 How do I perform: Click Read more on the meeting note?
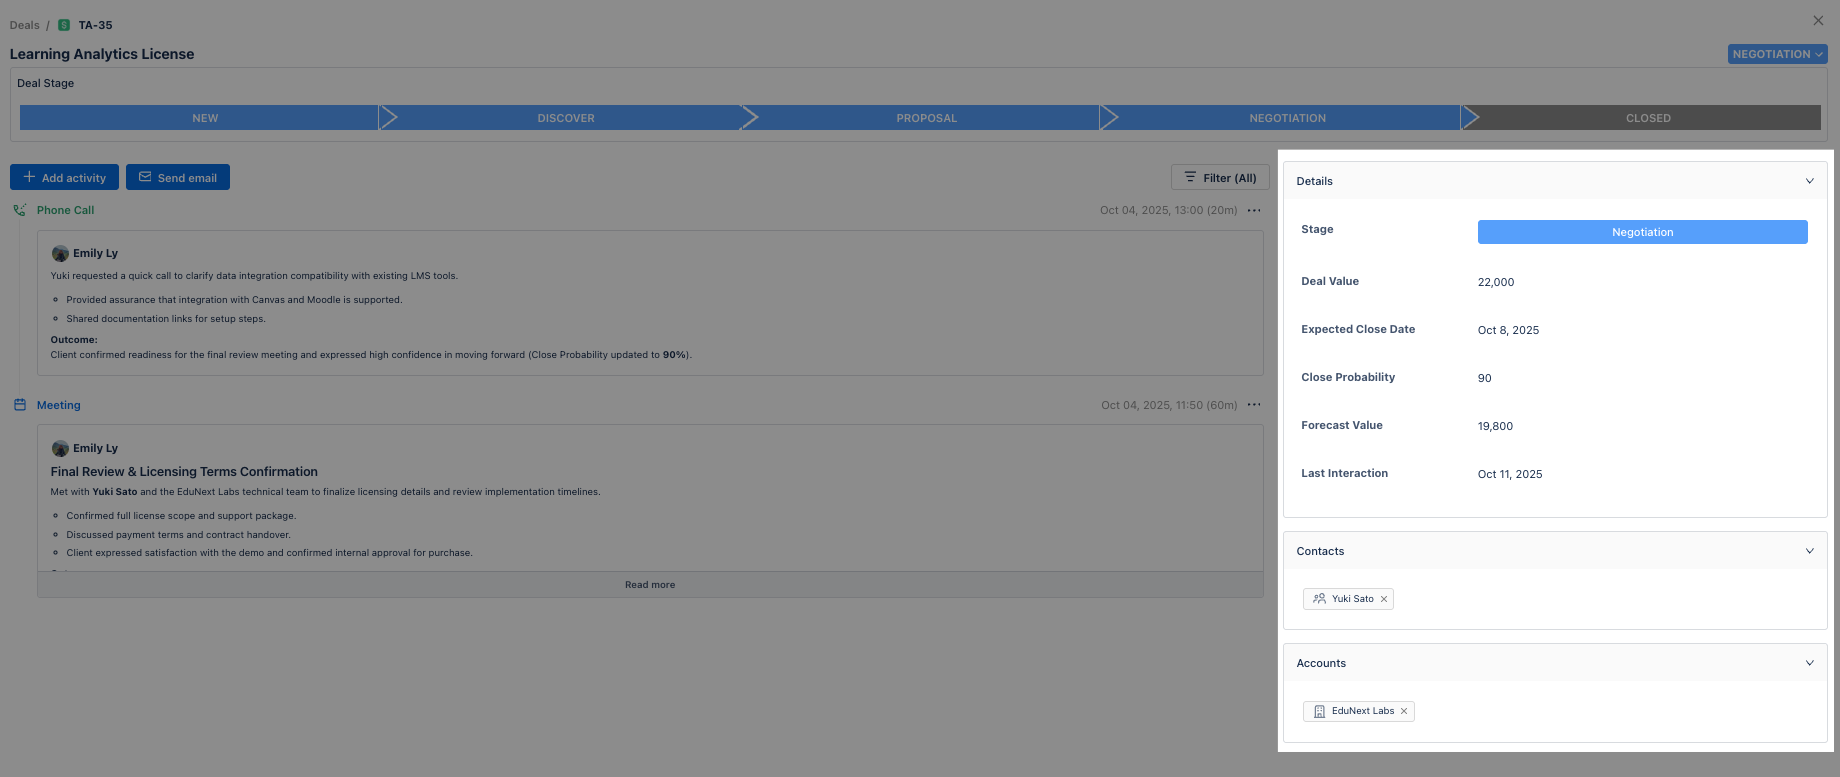click(650, 585)
